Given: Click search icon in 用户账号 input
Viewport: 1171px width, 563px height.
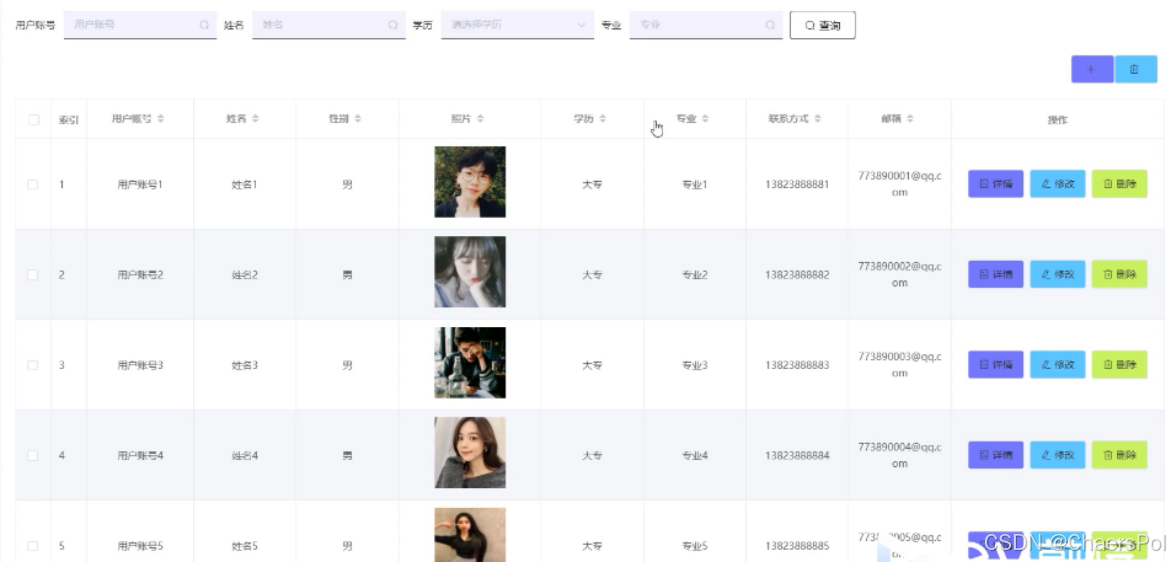Looking at the screenshot, I should pyautogui.click(x=204, y=25).
